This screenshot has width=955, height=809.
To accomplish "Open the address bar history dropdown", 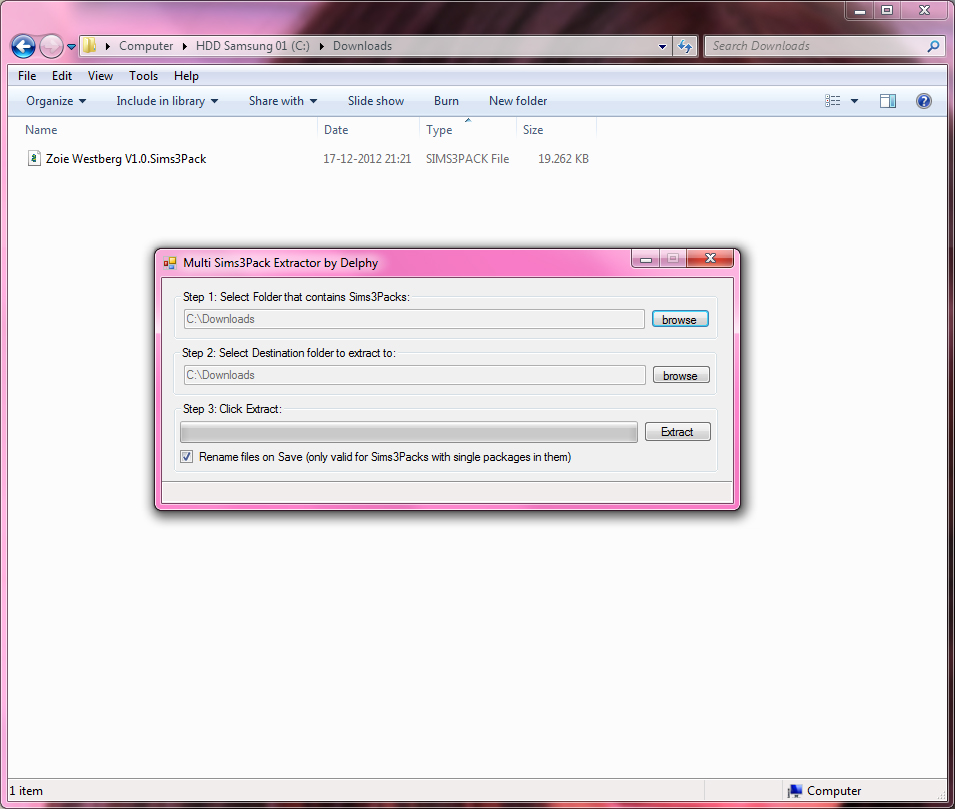I will 662,46.
